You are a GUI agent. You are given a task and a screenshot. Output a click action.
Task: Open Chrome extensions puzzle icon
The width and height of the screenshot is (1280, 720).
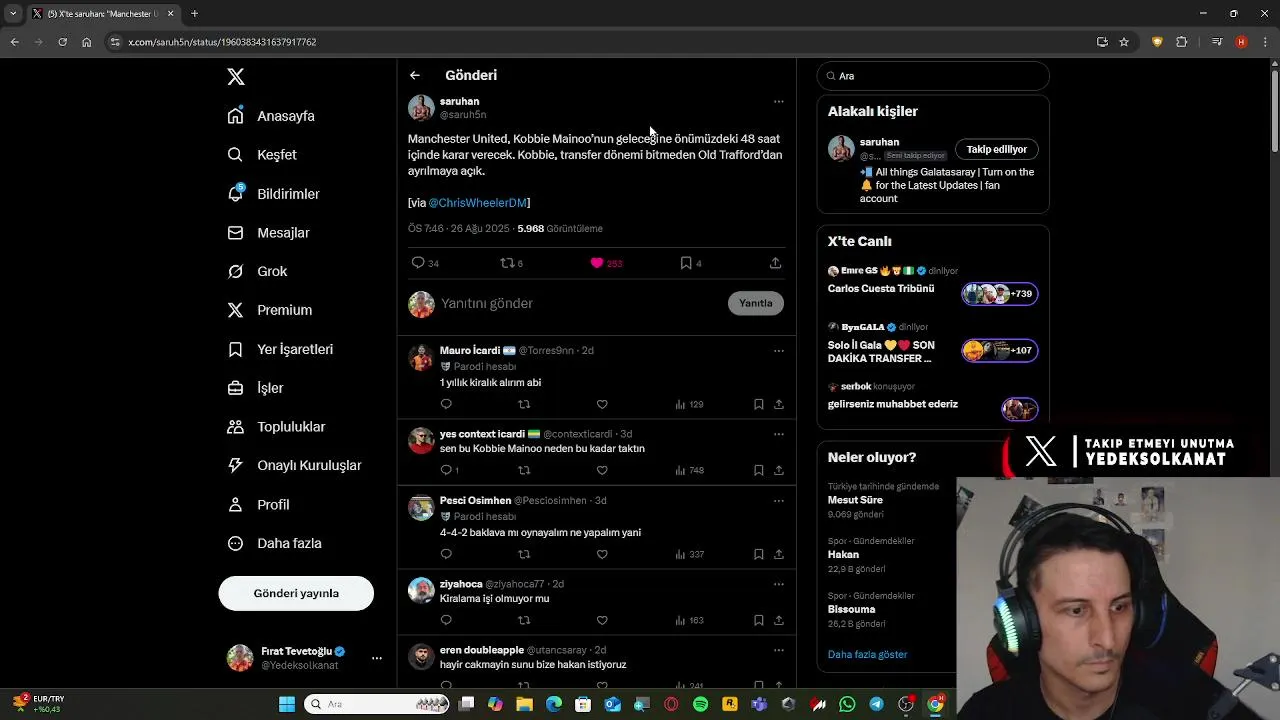point(1181,42)
